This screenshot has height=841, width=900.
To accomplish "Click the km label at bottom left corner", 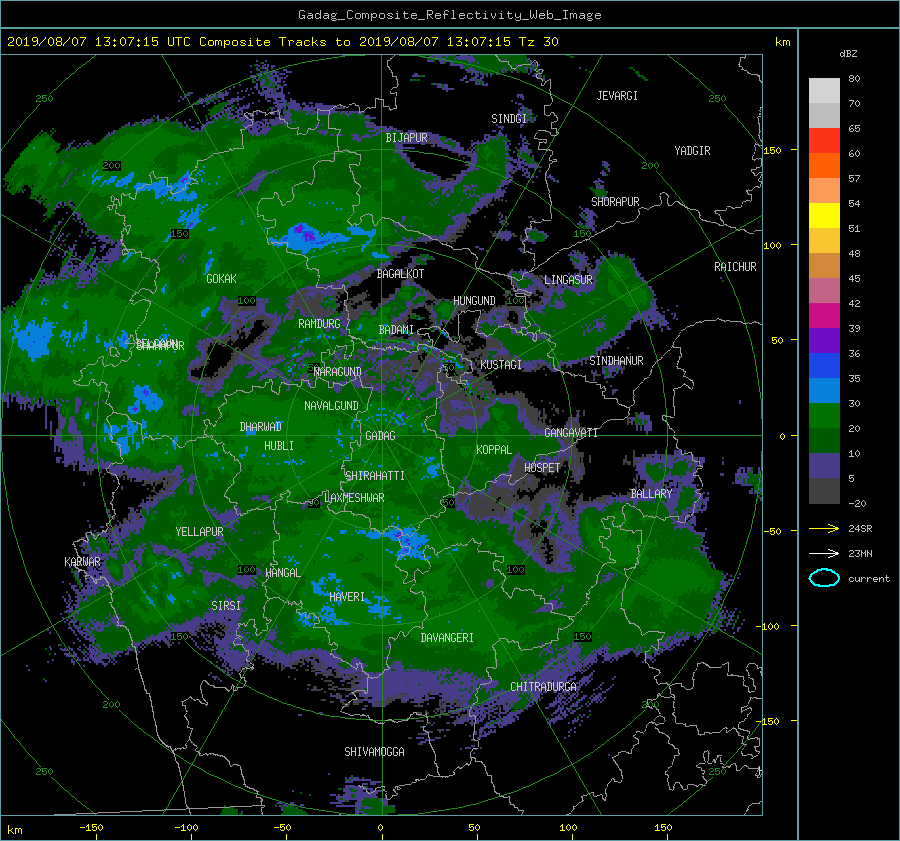I will (15, 830).
